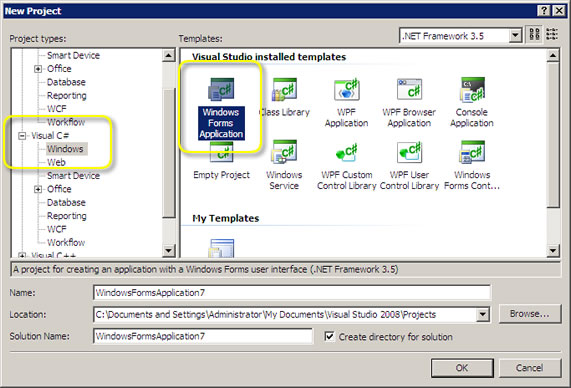The height and width of the screenshot is (388, 571).
Task: Click down arrow of Templates scrollbar
Action: [553, 250]
